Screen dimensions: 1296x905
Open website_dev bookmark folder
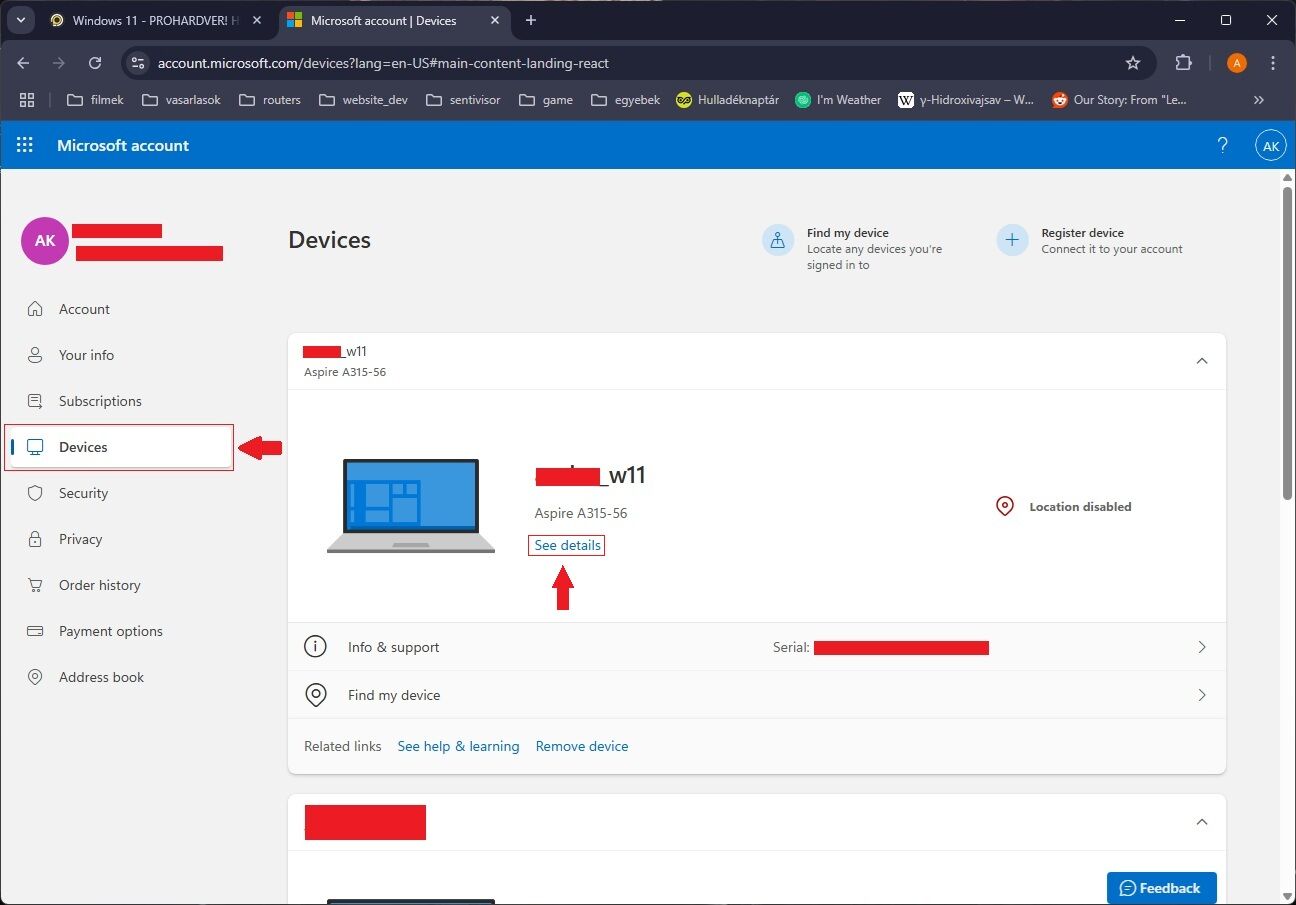tap(362, 100)
